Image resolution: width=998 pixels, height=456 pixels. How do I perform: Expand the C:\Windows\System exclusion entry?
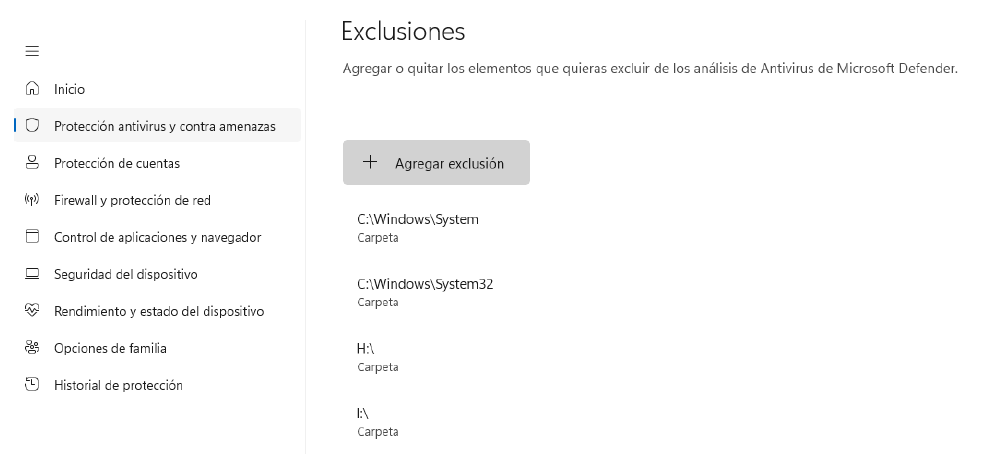(x=418, y=227)
